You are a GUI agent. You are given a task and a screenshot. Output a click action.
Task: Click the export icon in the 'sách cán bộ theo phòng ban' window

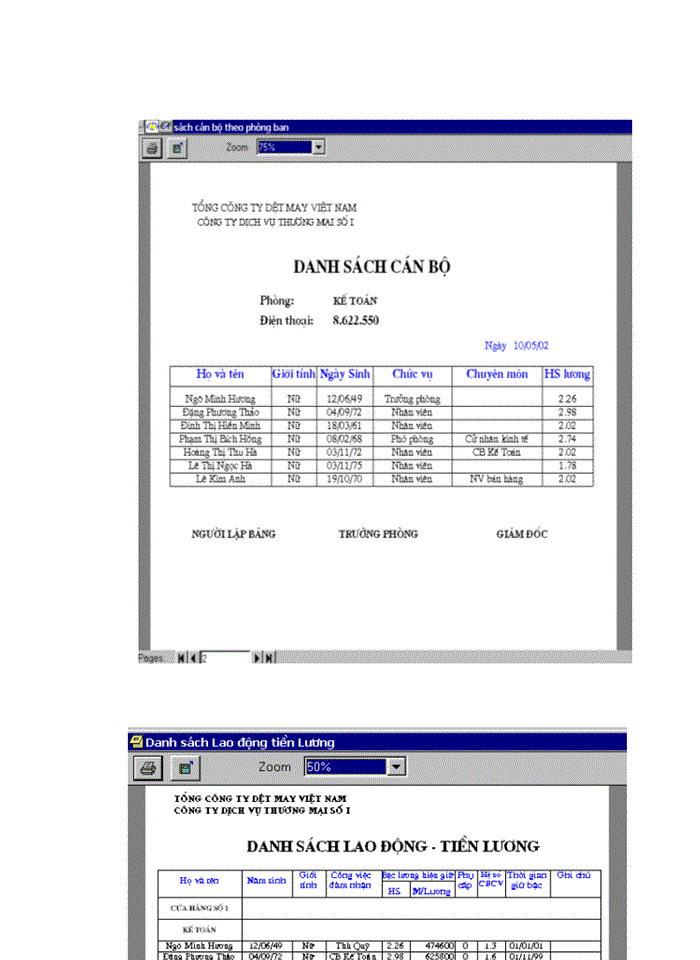[178, 148]
